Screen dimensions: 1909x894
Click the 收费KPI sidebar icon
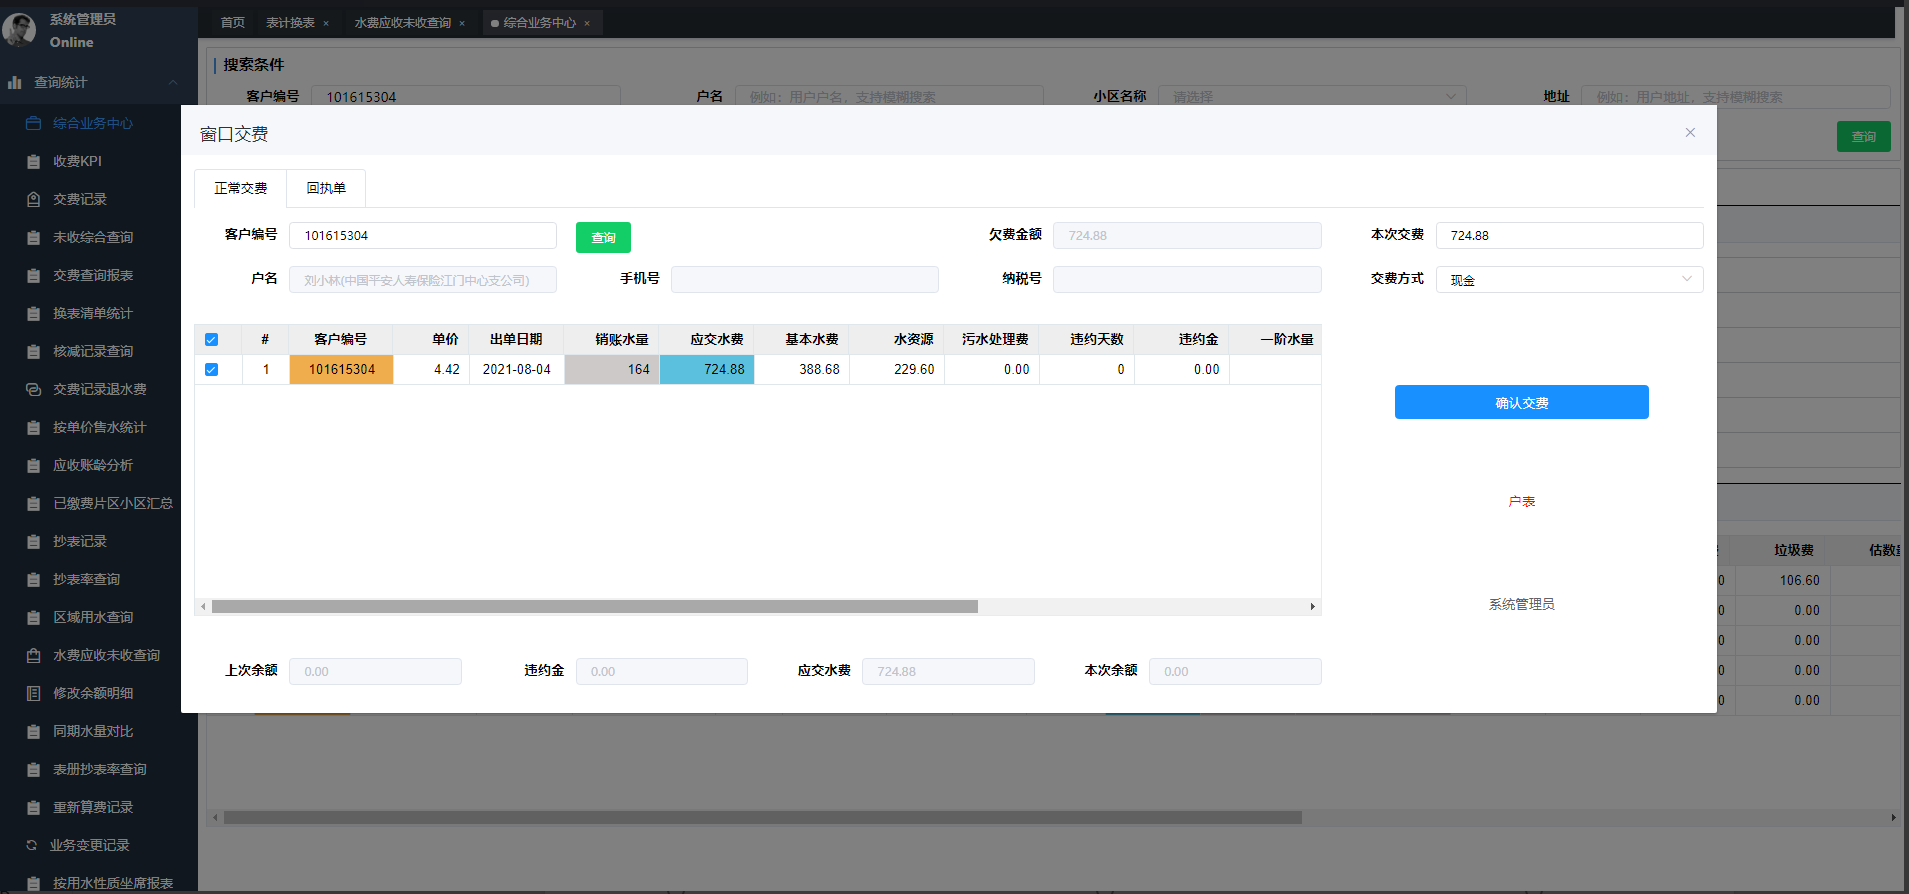click(x=33, y=162)
